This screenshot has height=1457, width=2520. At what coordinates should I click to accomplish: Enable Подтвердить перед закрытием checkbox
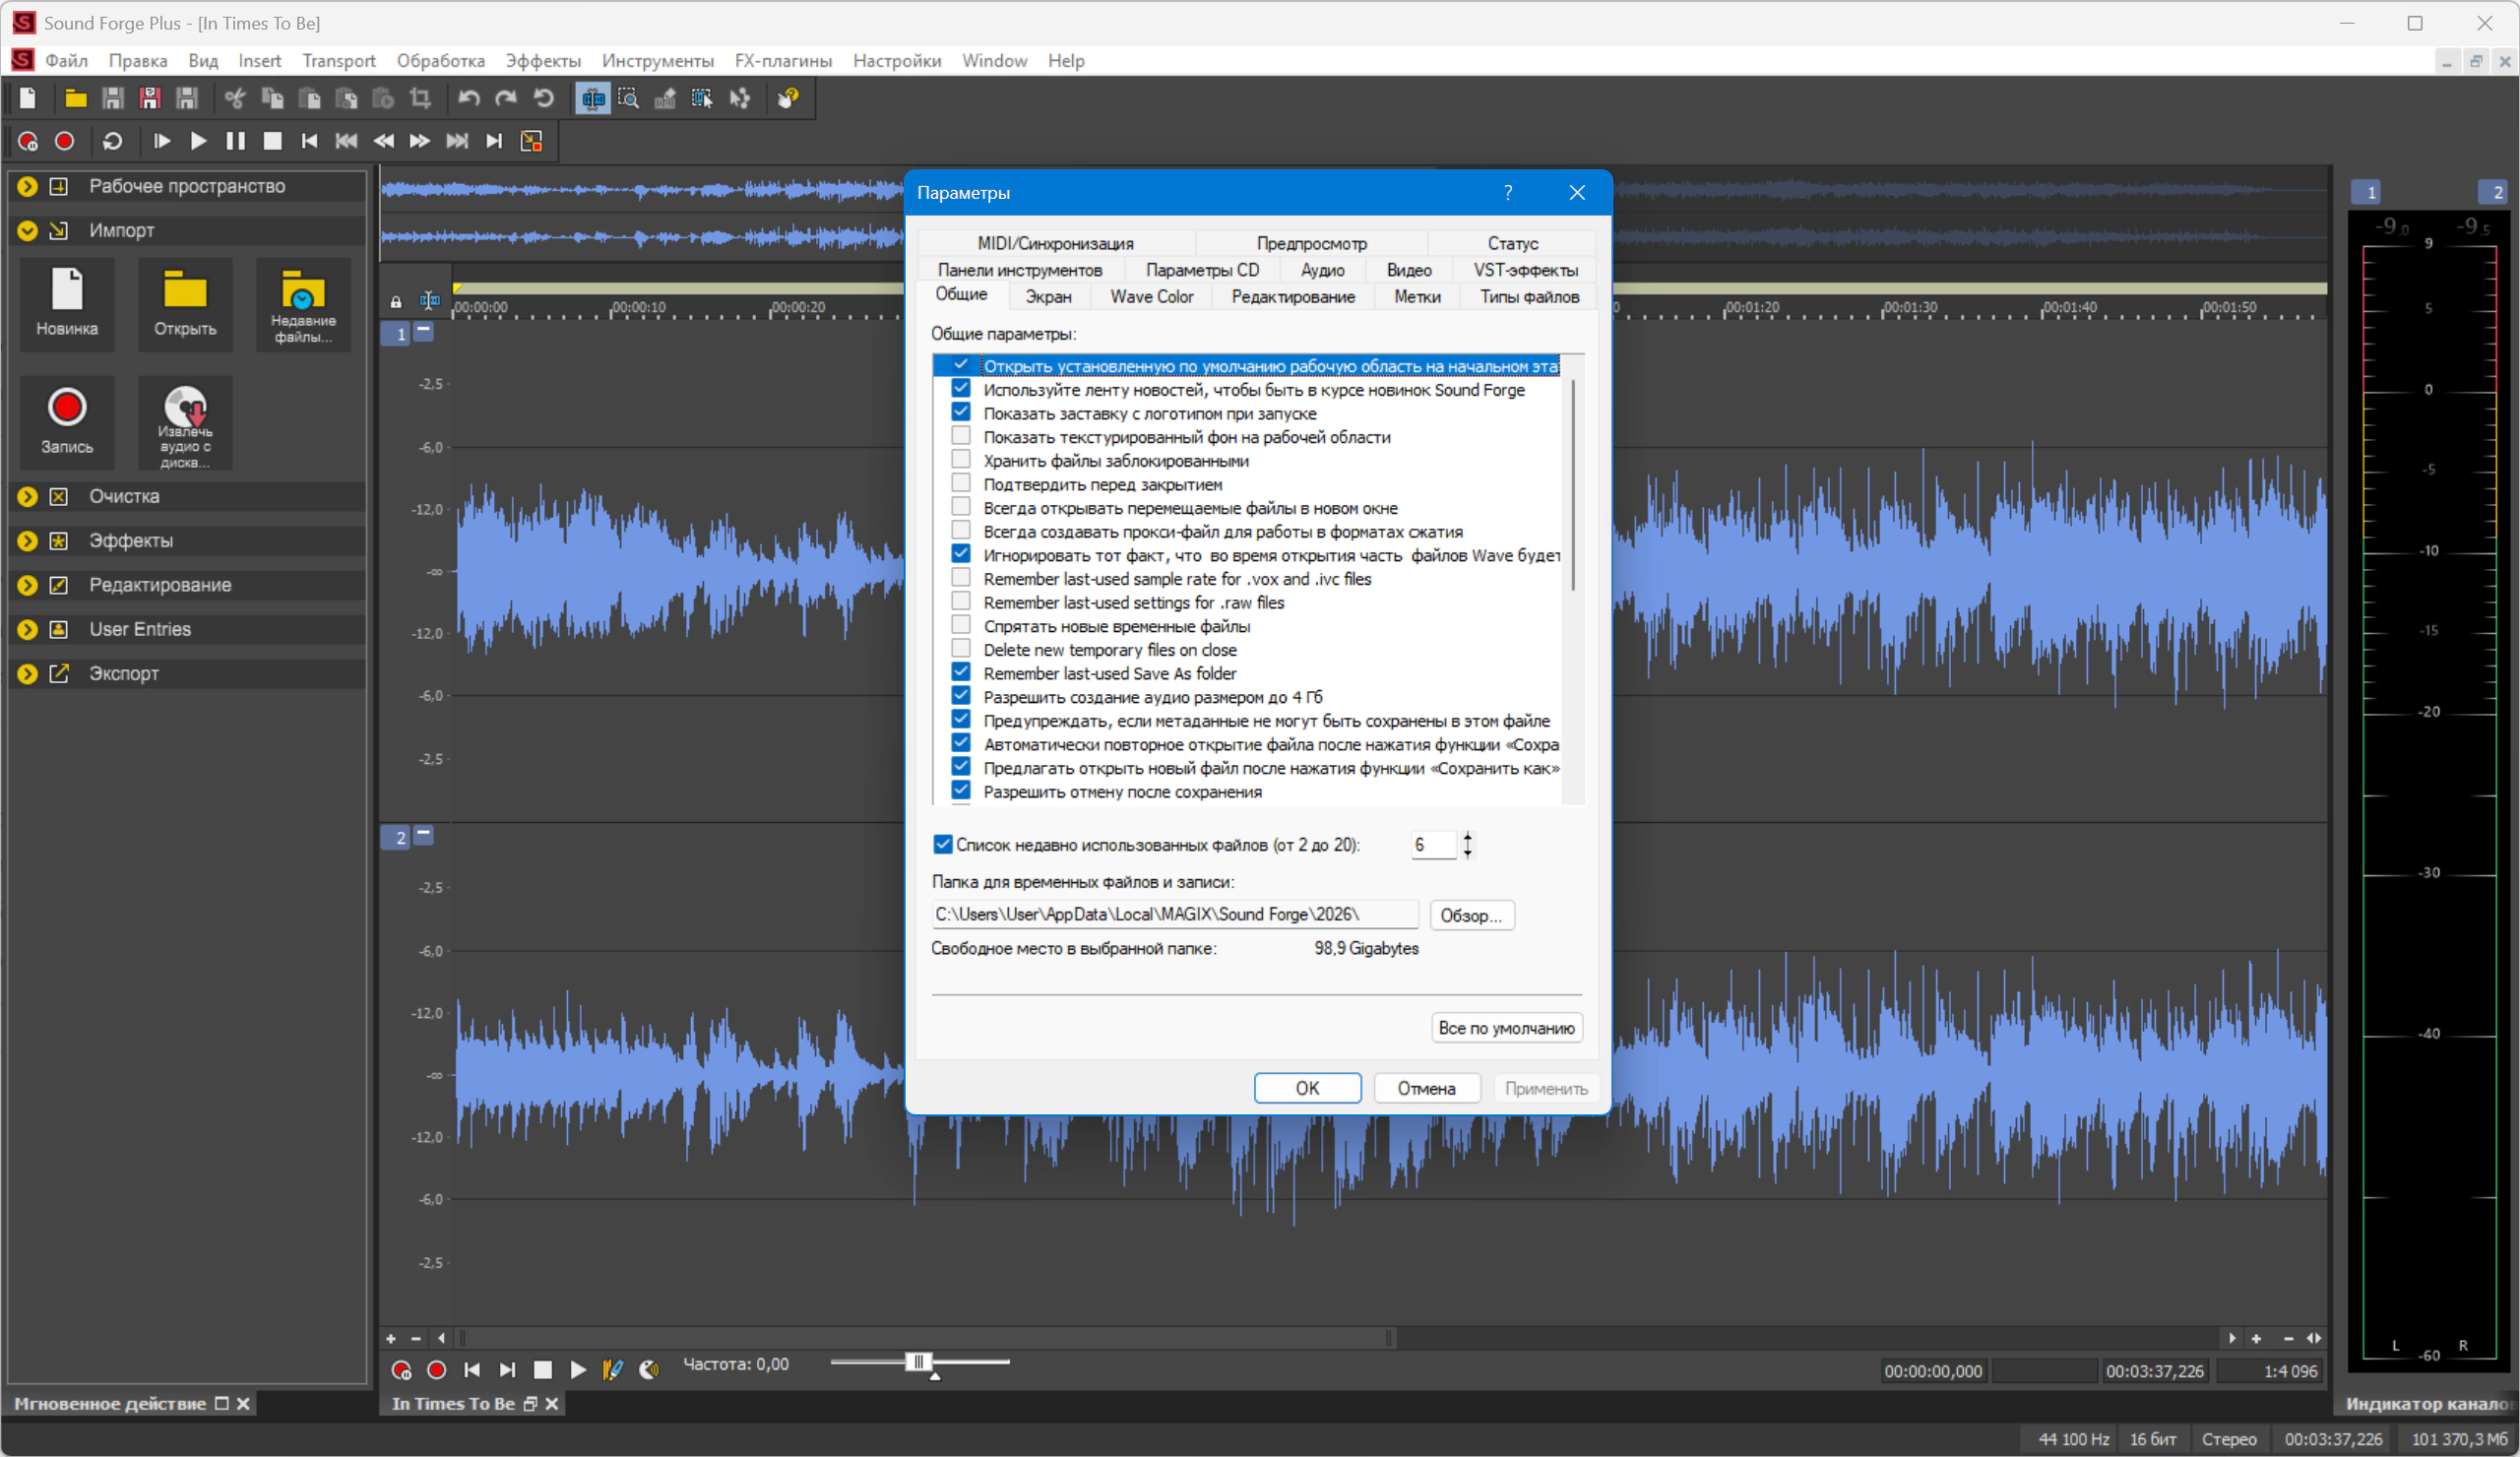(961, 484)
